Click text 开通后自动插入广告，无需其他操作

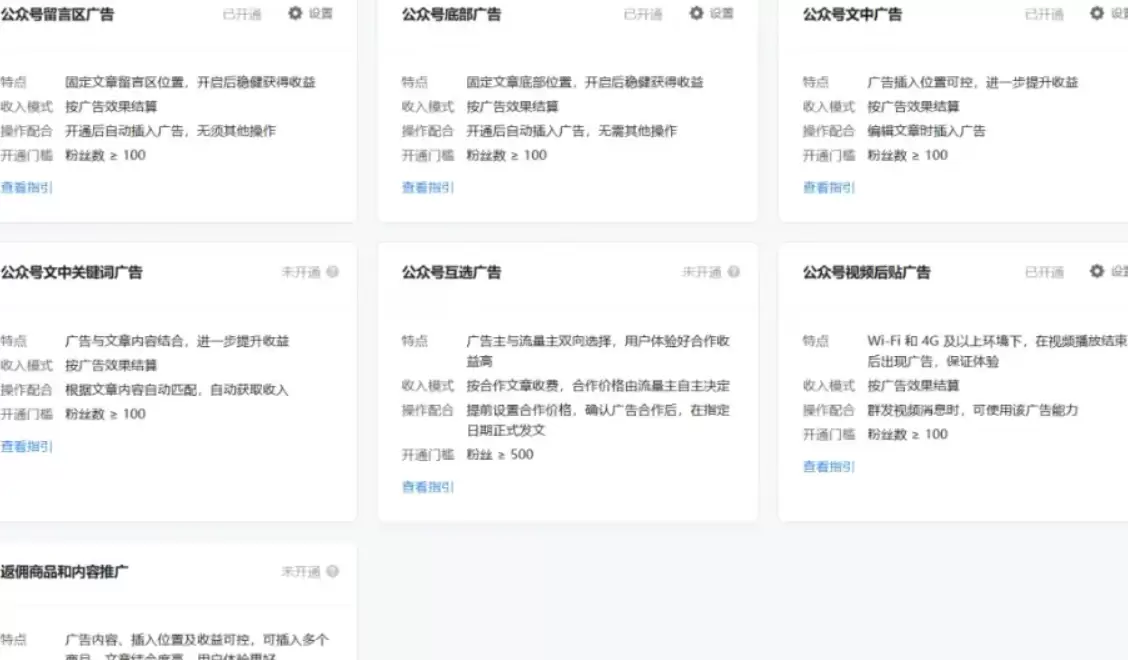click(x=571, y=131)
